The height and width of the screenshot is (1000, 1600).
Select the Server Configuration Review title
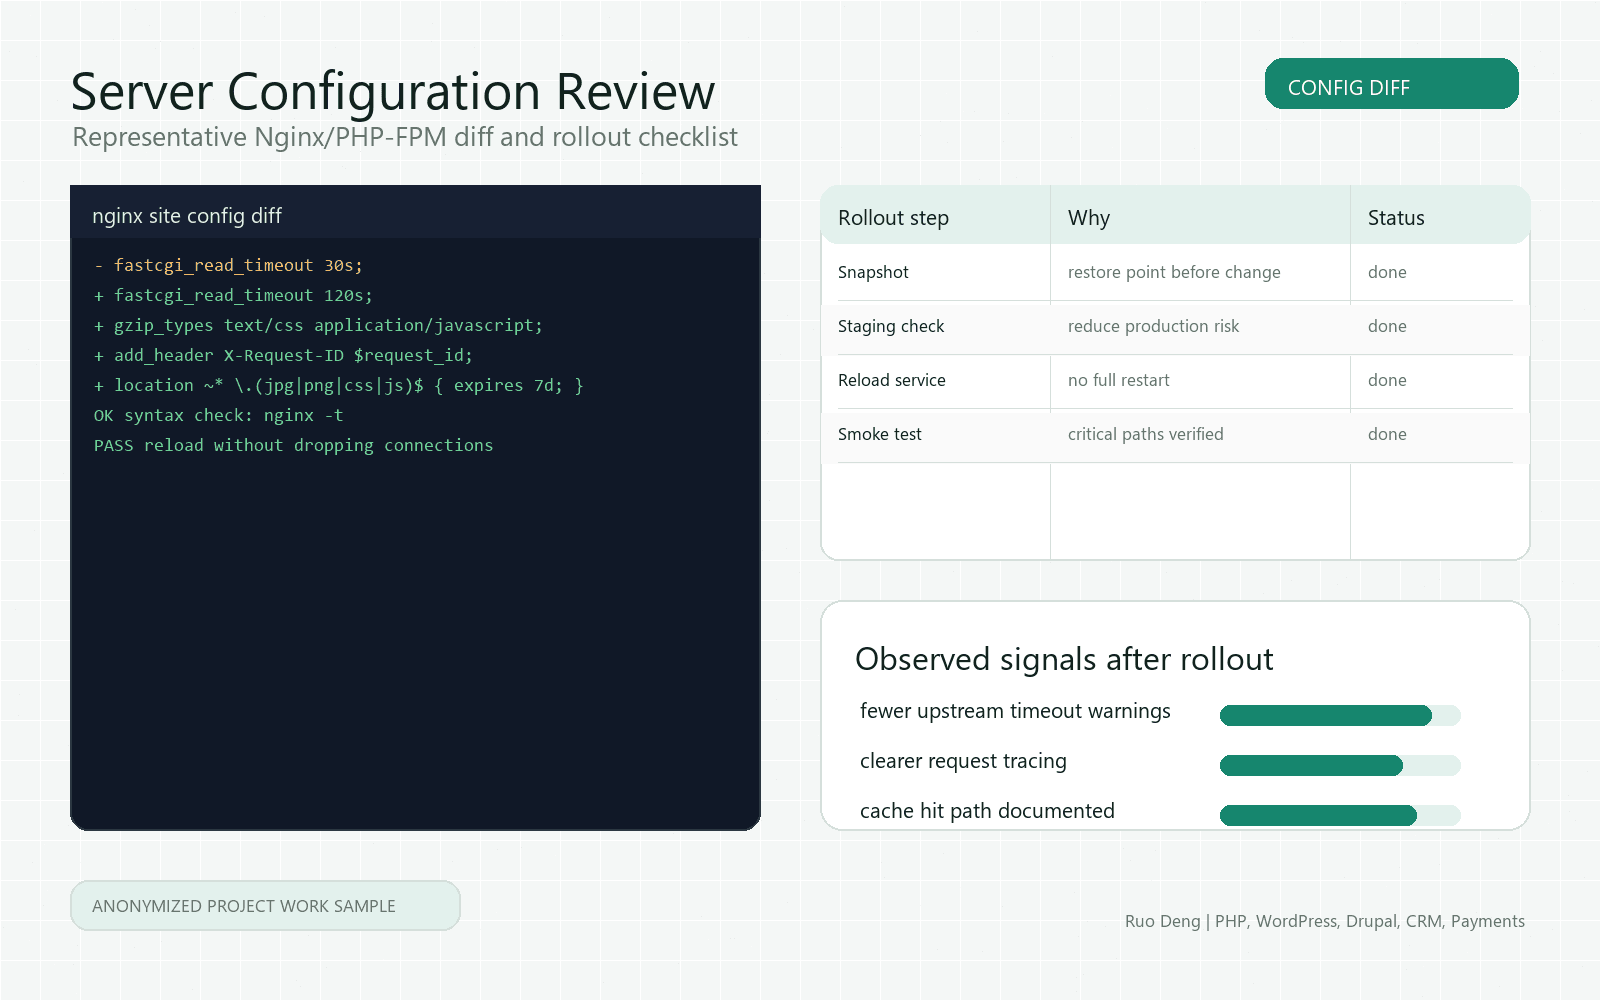(x=393, y=91)
